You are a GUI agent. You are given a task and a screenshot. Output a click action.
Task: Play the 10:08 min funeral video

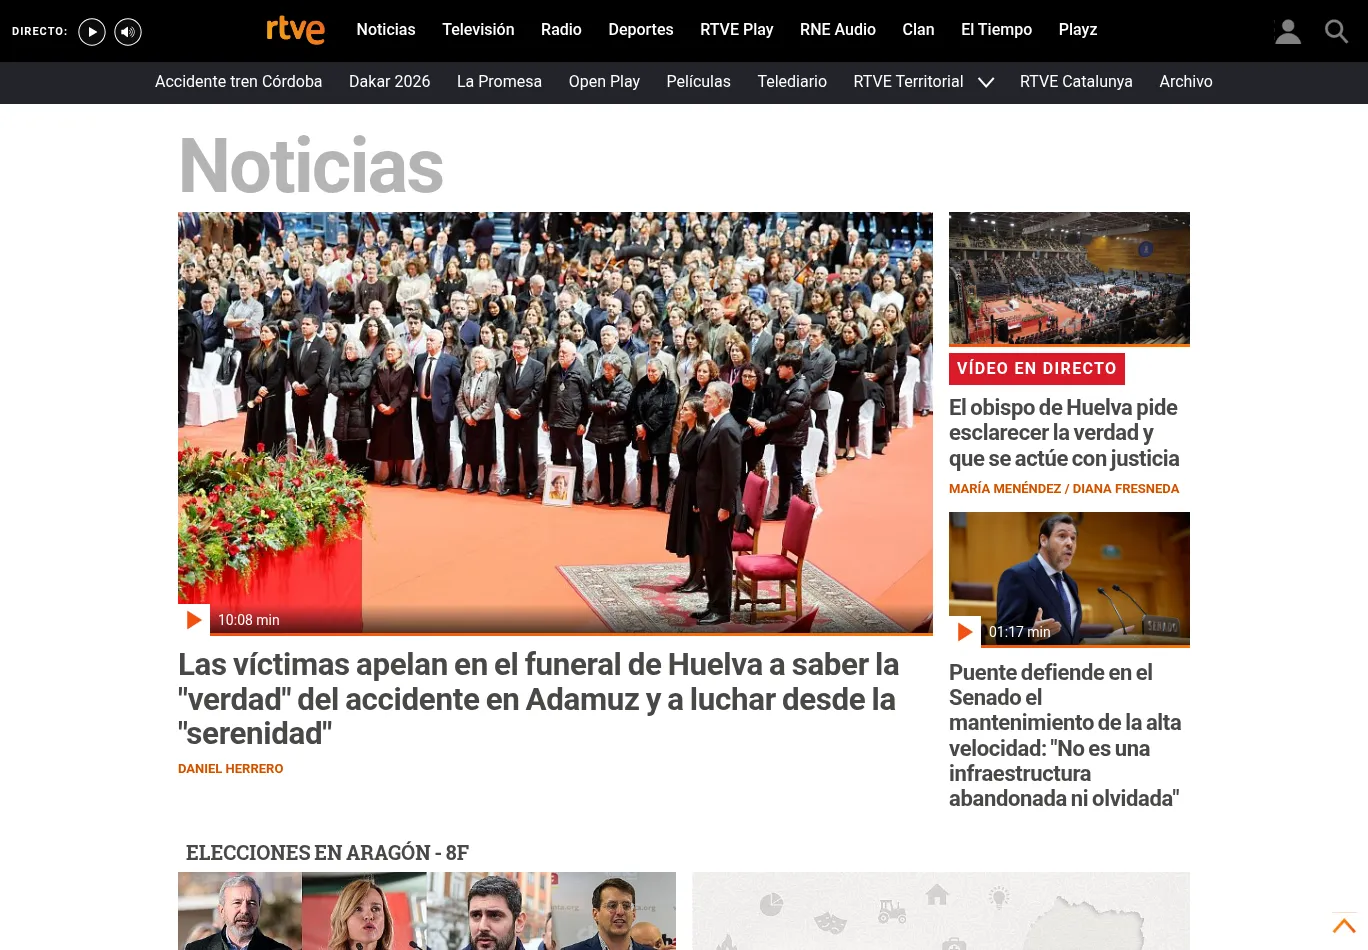[x=194, y=620]
